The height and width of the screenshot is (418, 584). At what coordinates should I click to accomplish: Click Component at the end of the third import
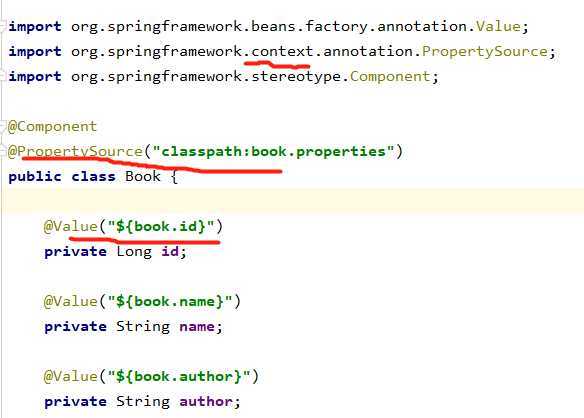pos(390,76)
